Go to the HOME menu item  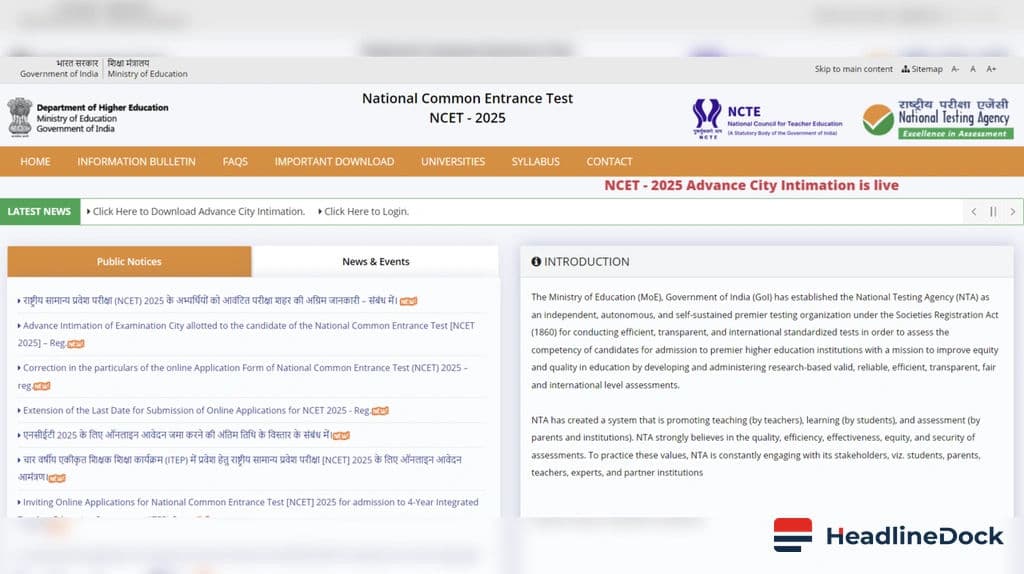click(35, 161)
